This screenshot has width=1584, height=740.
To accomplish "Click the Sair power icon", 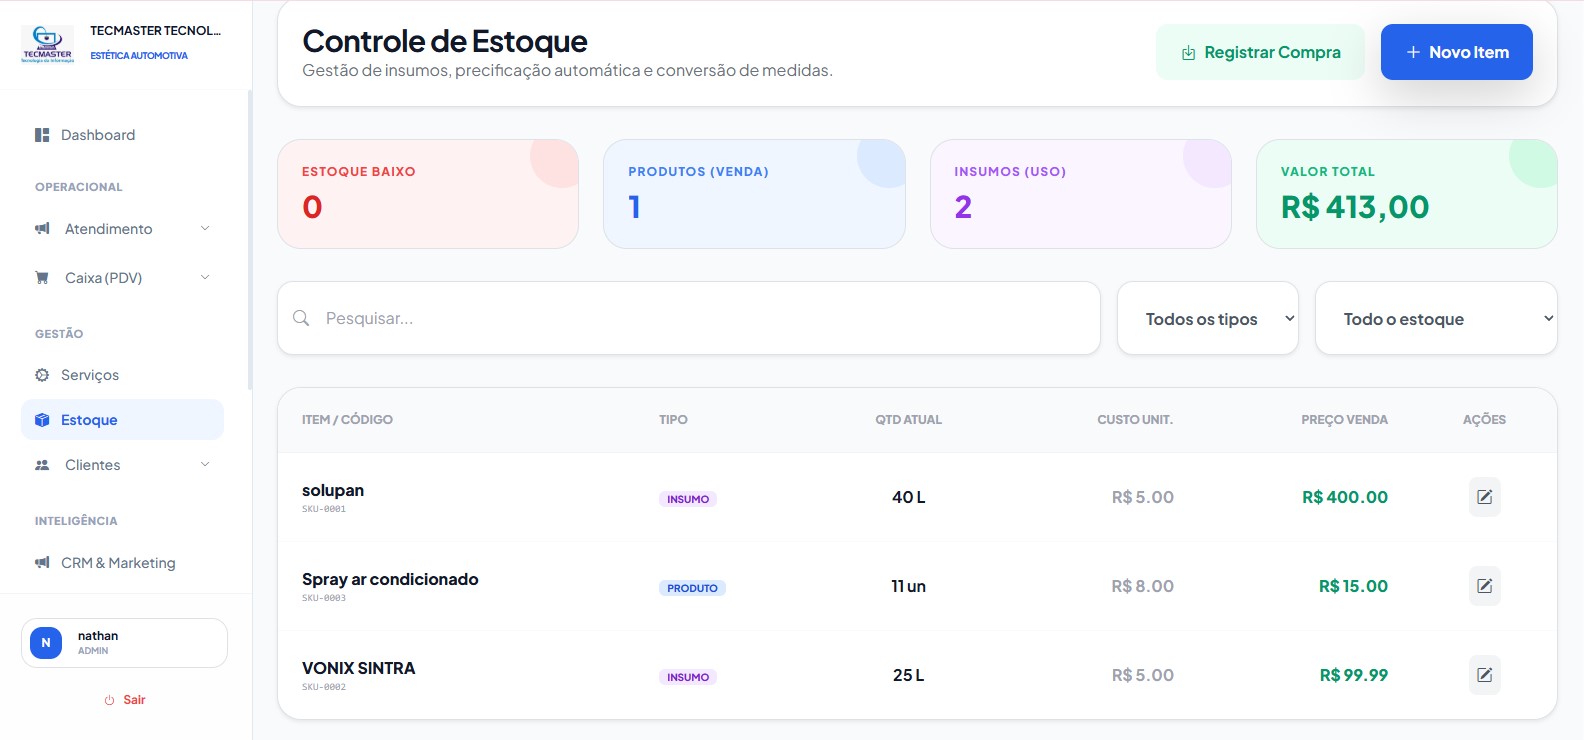I will point(109,700).
